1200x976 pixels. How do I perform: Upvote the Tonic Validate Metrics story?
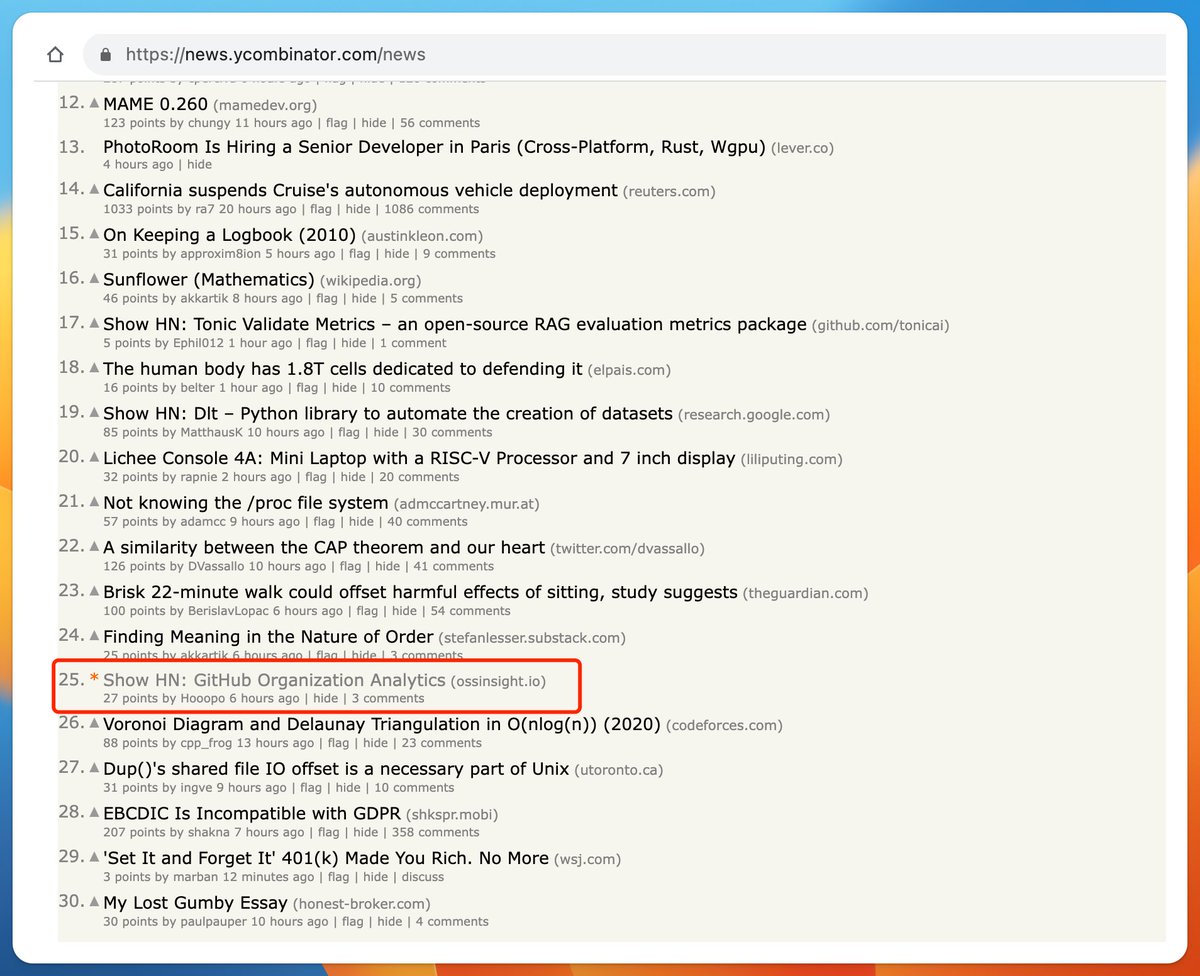(94, 323)
